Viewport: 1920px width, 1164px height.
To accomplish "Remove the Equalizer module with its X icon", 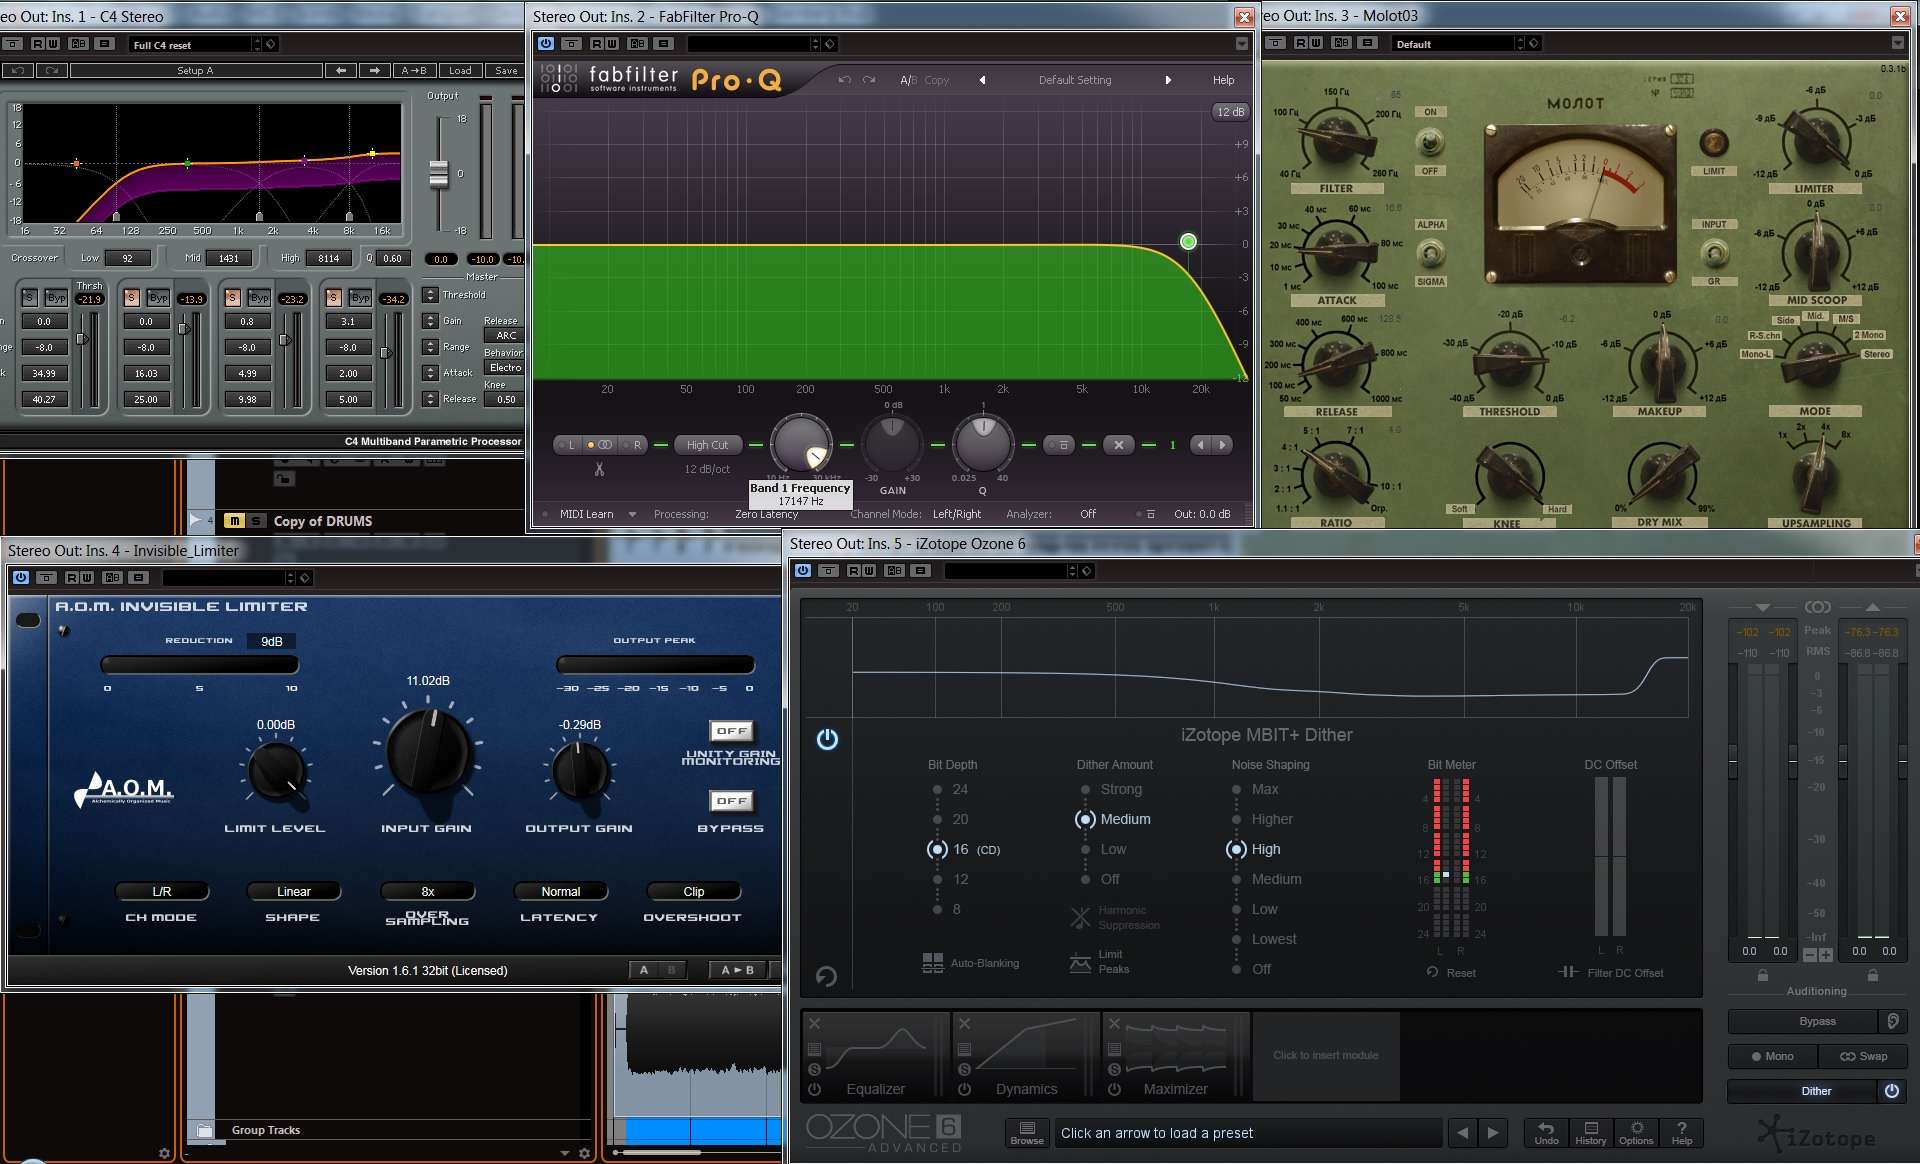I will click(x=815, y=1023).
